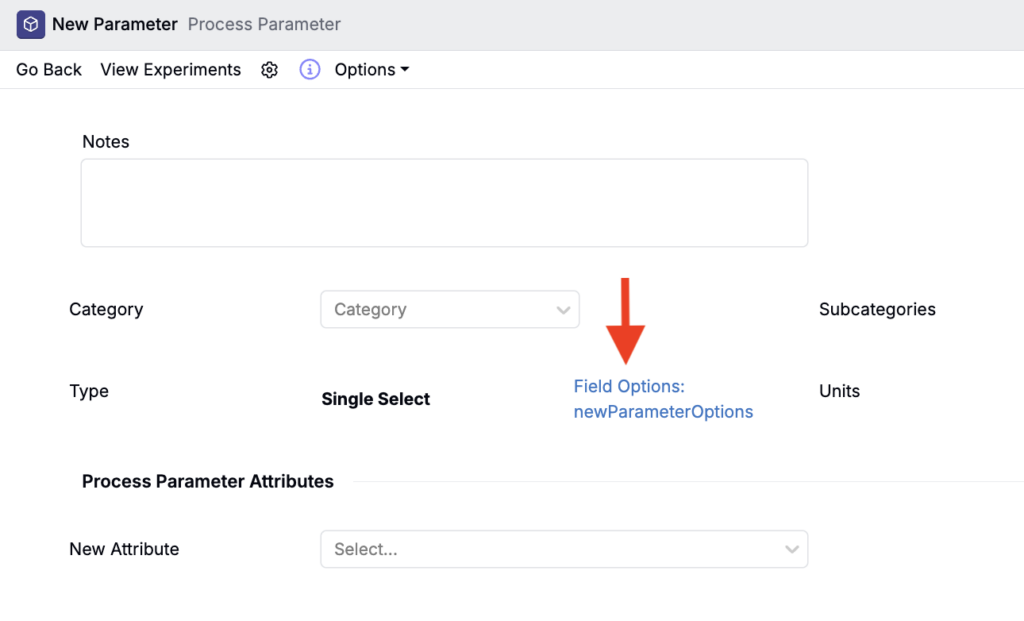This screenshot has width=1024, height=621.
Task: Open the settings gear icon
Action: click(x=269, y=70)
